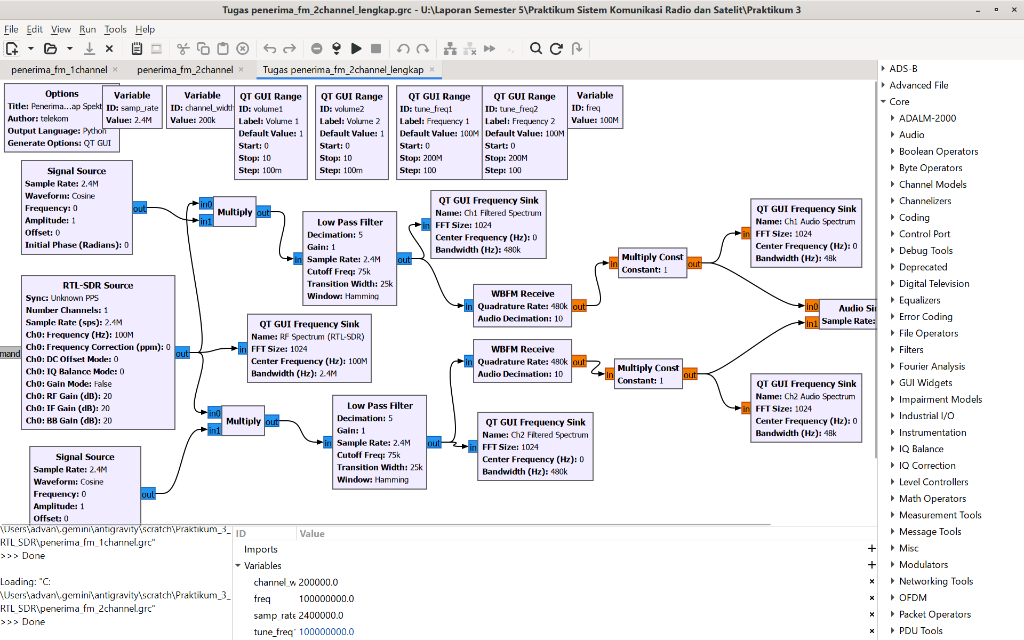Close the Tugas penerima_fm_2channel_lengkap tab
The height and width of the screenshot is (640, 1024).
click(432, 69)
